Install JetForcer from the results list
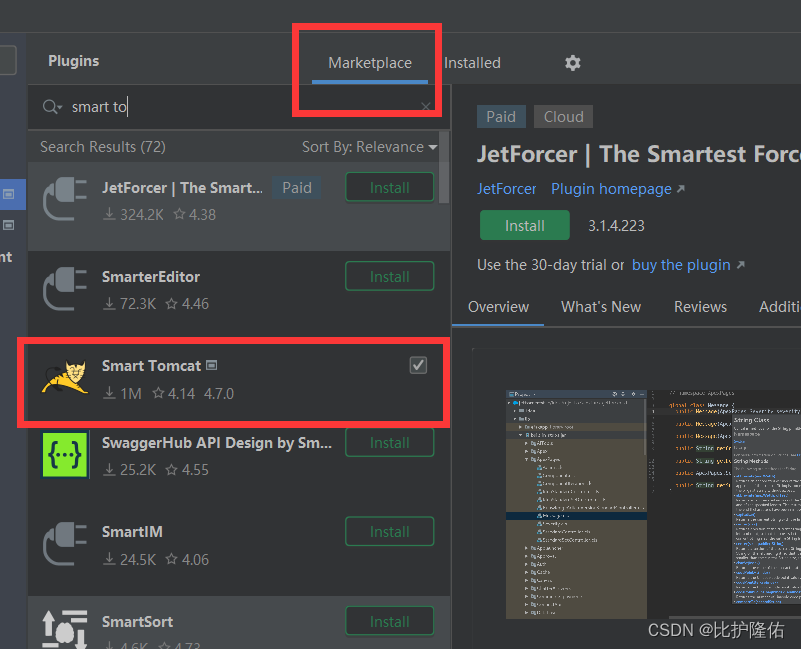This screenshot has height=649, width=801. [390, 188]
